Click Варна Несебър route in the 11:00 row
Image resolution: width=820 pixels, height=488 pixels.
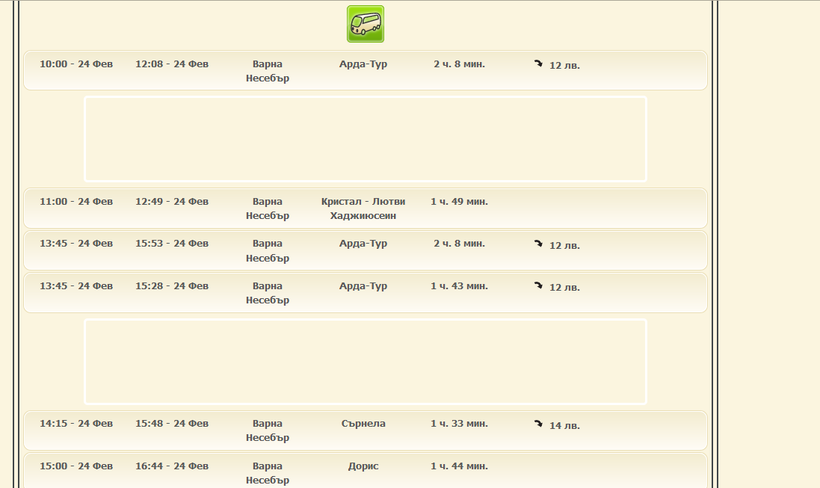[267, 208]
